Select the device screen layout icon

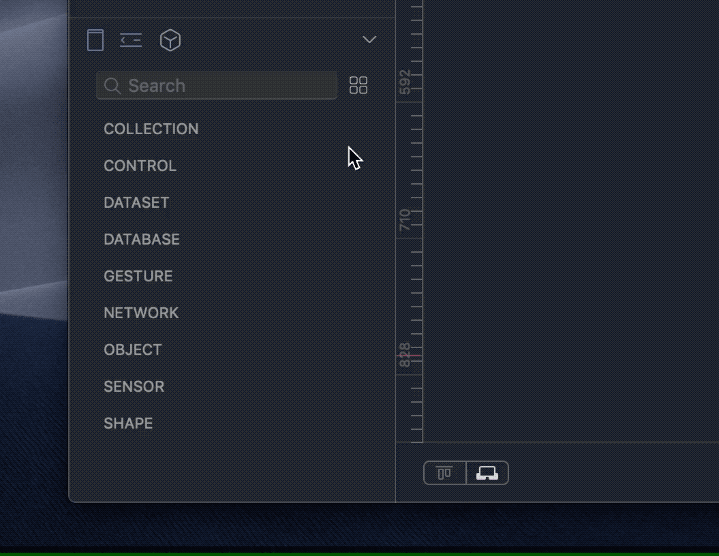pos(95,40)
